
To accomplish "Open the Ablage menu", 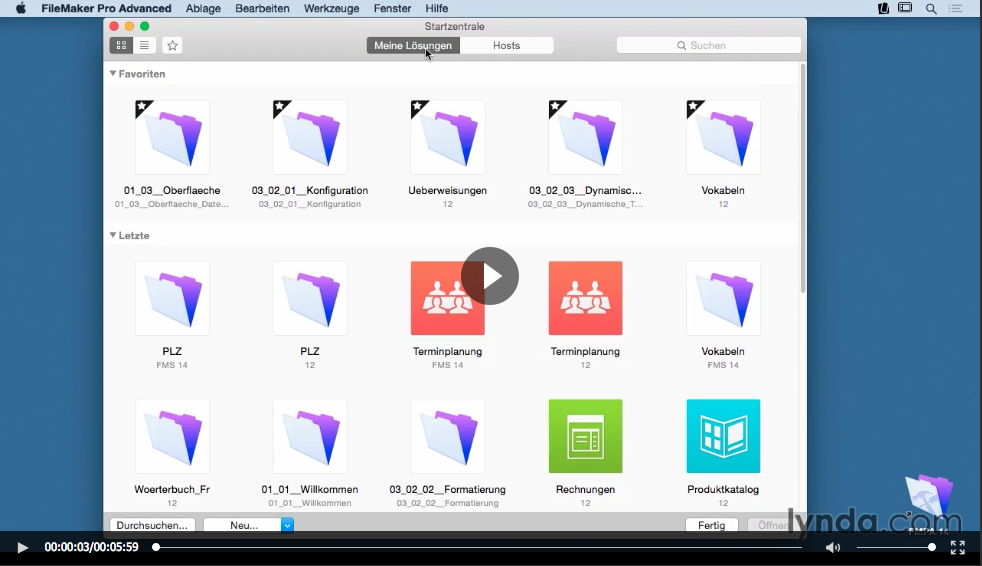I will coord(203,8).
